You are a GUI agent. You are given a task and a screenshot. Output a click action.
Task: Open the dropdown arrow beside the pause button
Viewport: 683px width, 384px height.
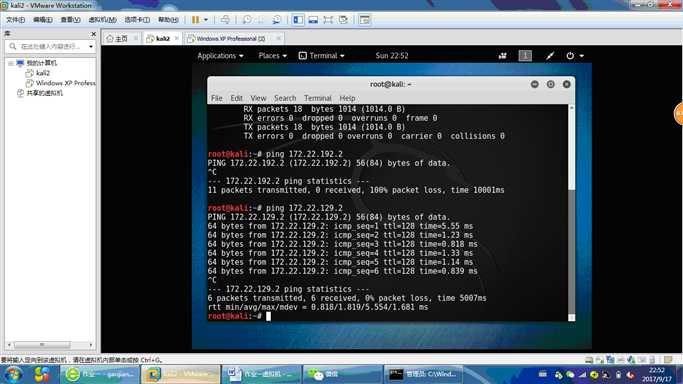click(206, 20)
